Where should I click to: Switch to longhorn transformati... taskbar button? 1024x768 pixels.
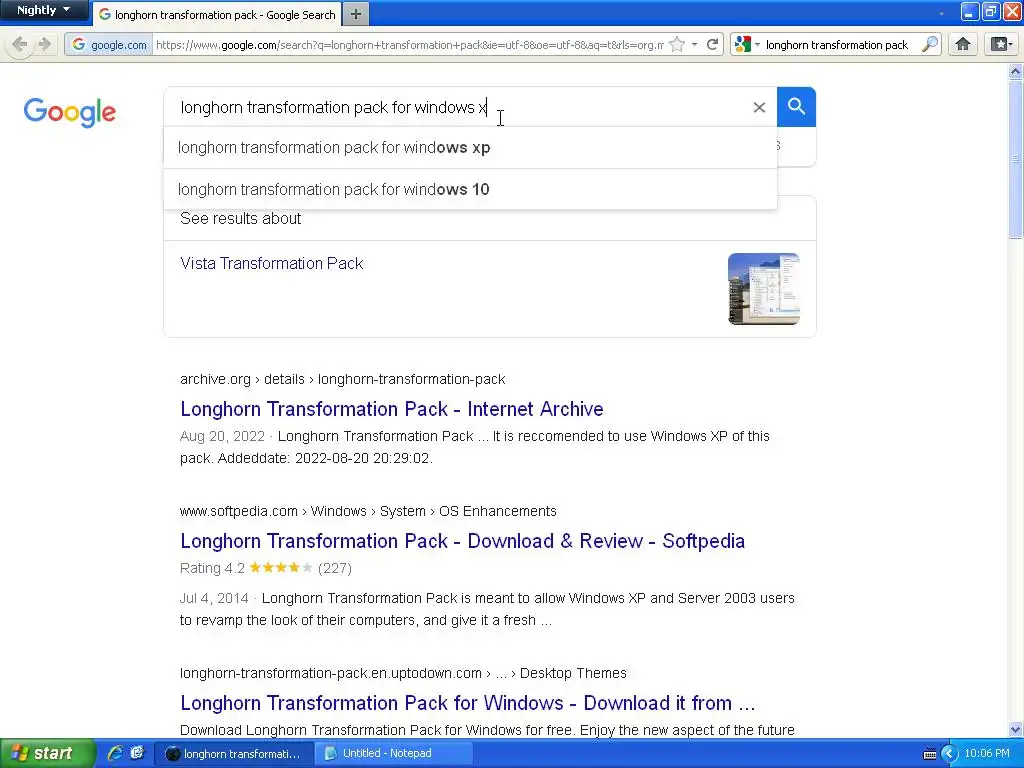(x=234, y=754)
